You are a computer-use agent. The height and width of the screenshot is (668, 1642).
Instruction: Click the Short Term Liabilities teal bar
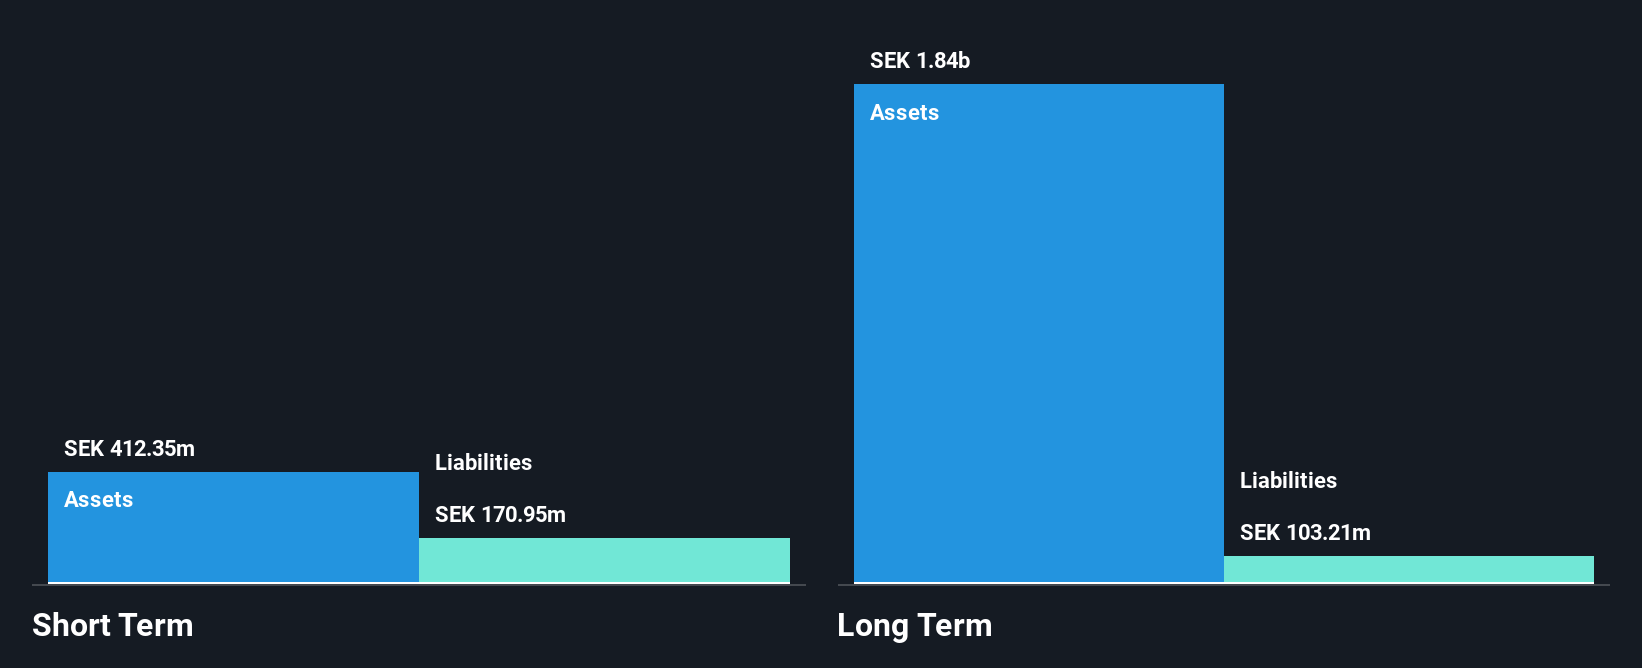(x=604, y=560)
